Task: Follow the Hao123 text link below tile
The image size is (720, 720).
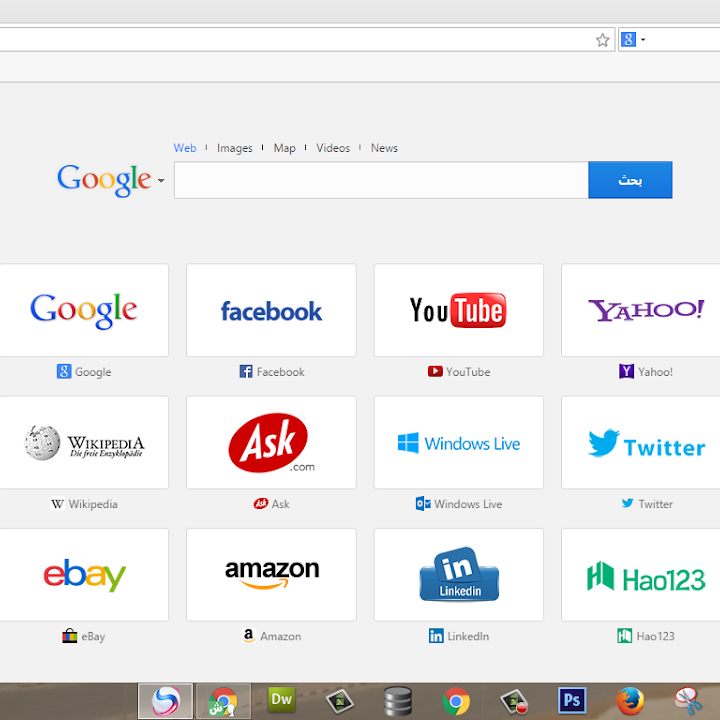Action: click(655, 636)
